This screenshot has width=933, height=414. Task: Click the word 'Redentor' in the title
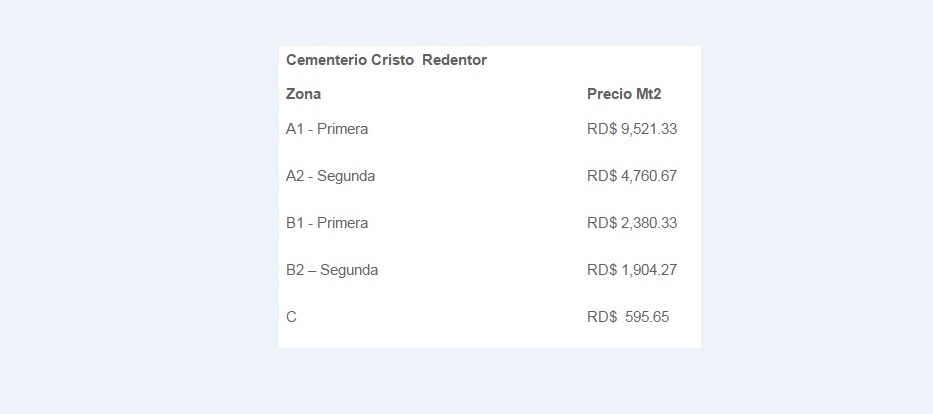454,60
